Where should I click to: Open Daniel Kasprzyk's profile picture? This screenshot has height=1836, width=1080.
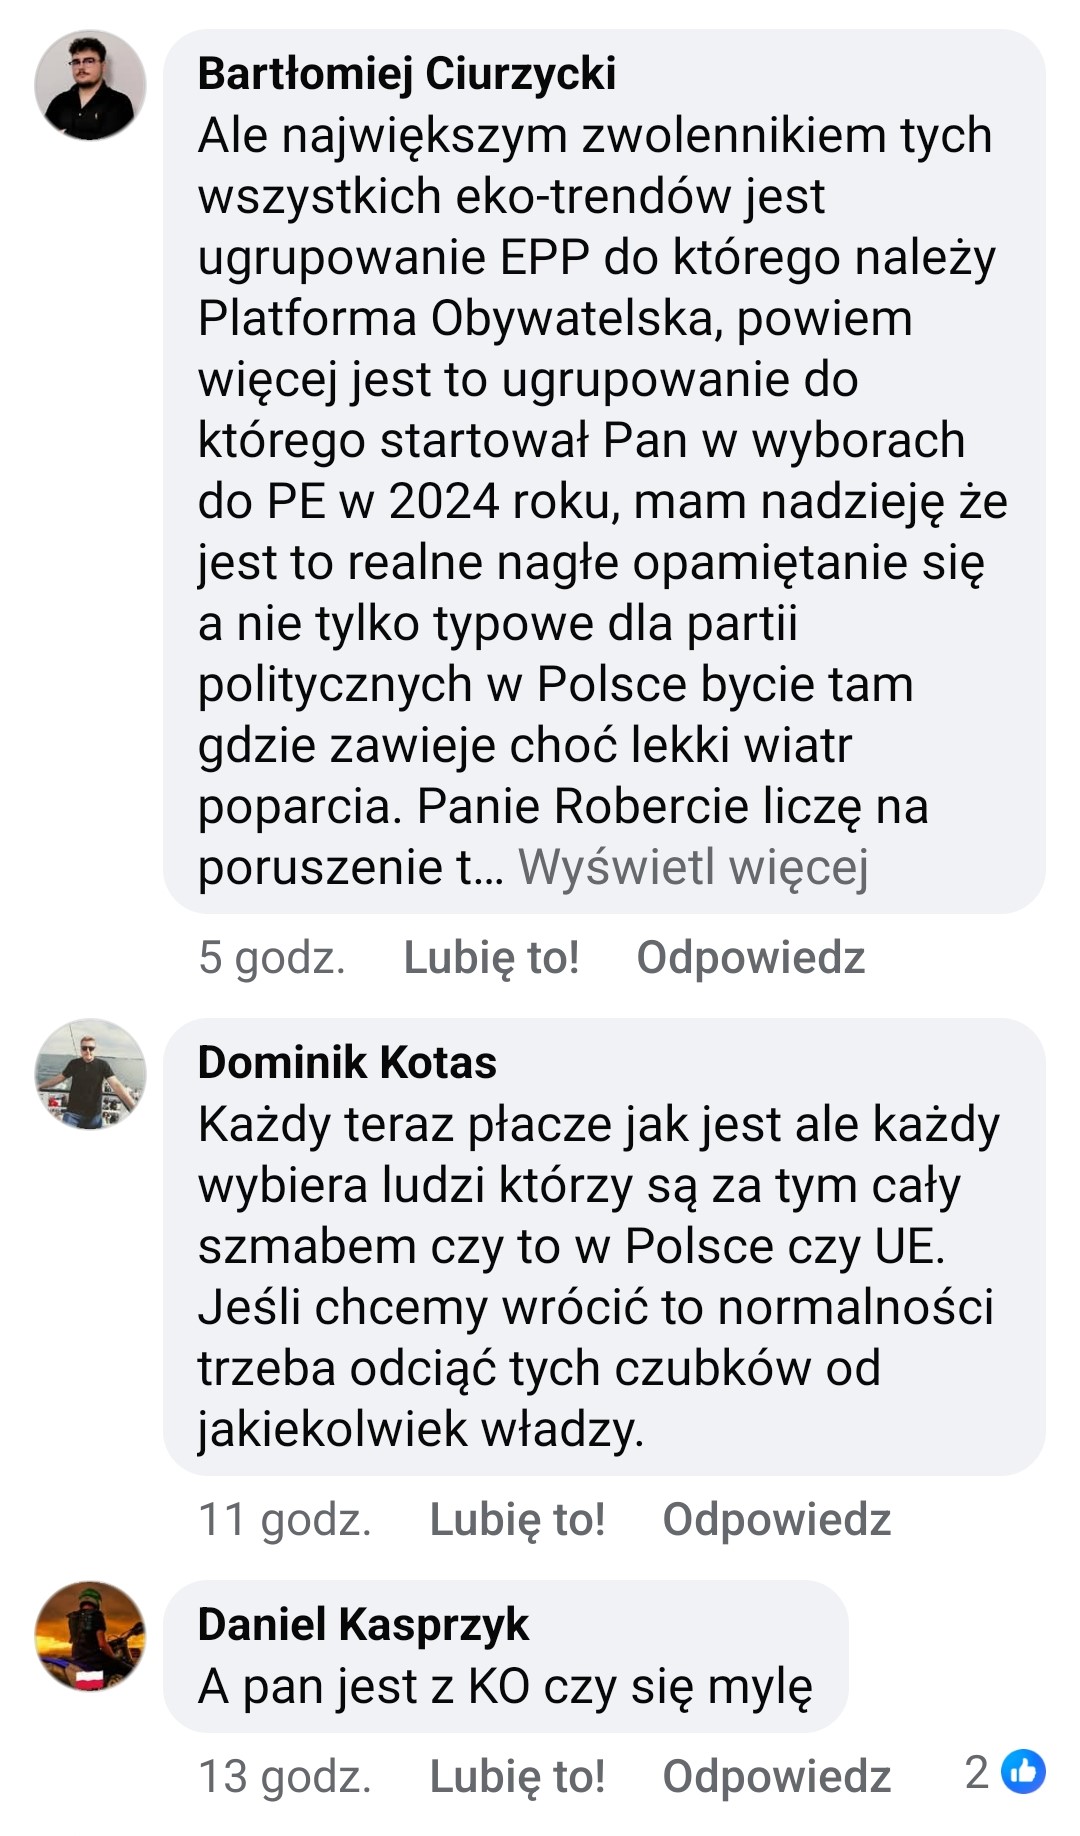90,1636
